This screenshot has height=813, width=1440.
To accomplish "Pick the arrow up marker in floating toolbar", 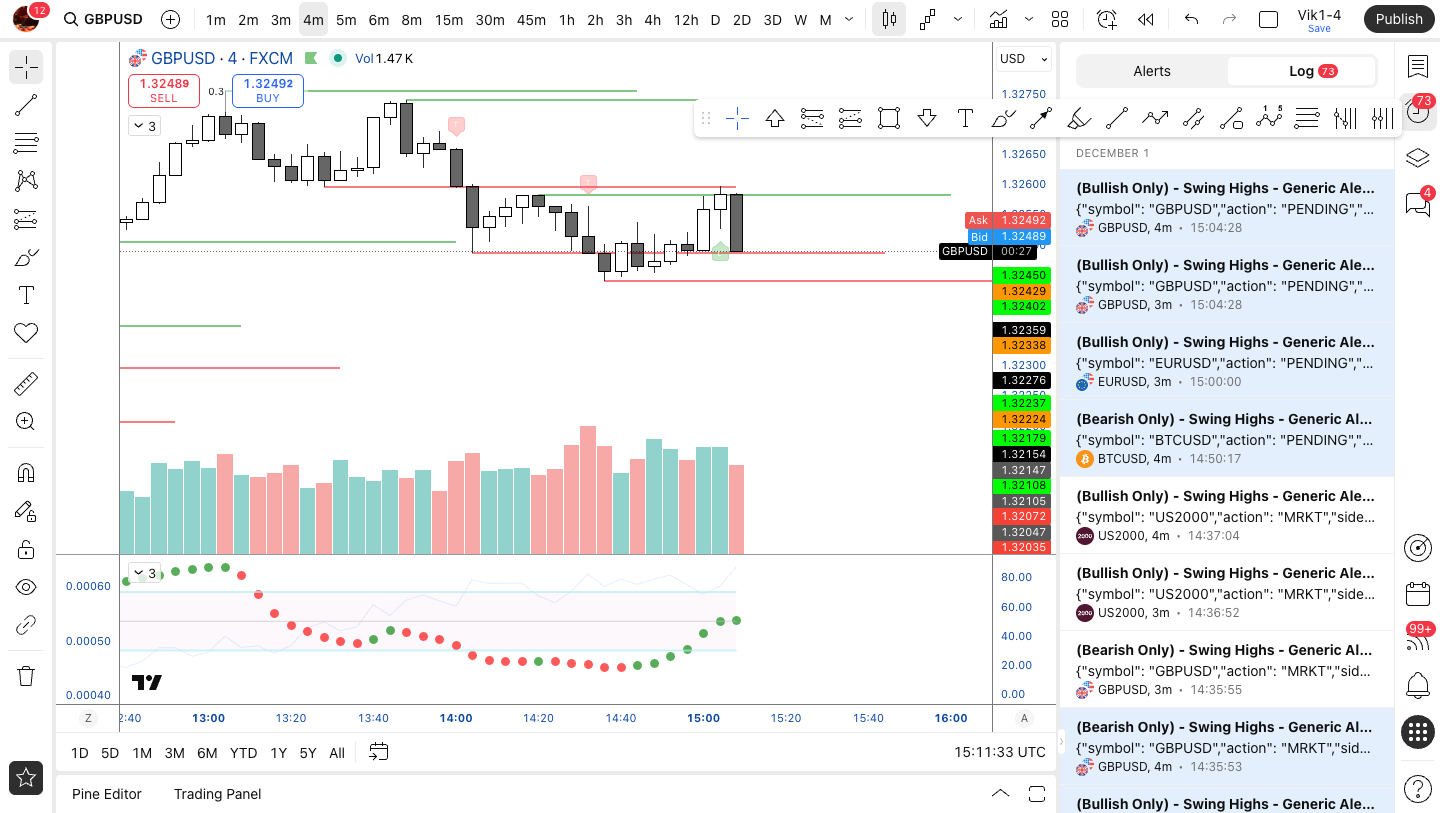I will [774, 118].
